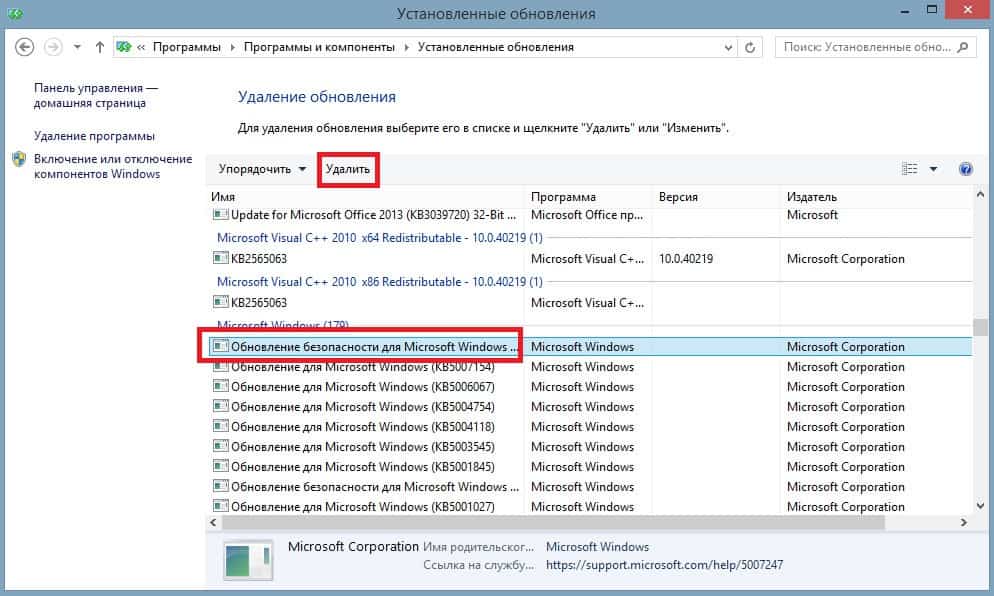Open the Упорядочить dropdown menu
Screen dimensions: 994x596
click(262, 169)
